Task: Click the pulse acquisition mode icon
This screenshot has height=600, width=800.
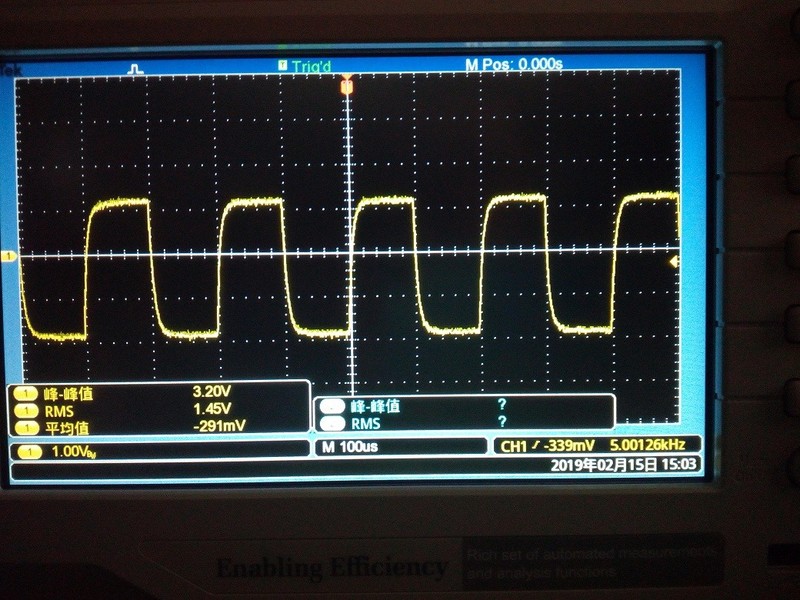Action: tap(135, 68)
